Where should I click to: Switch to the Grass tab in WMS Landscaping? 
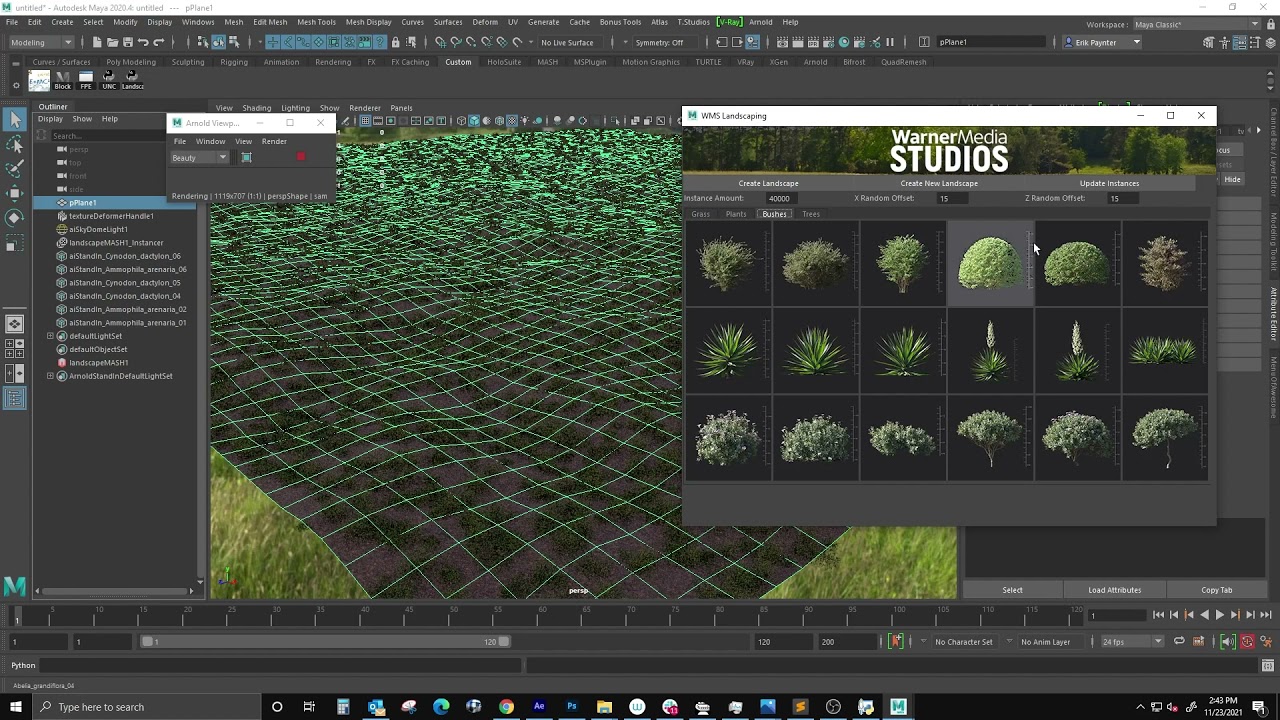(x=700, y=214)
